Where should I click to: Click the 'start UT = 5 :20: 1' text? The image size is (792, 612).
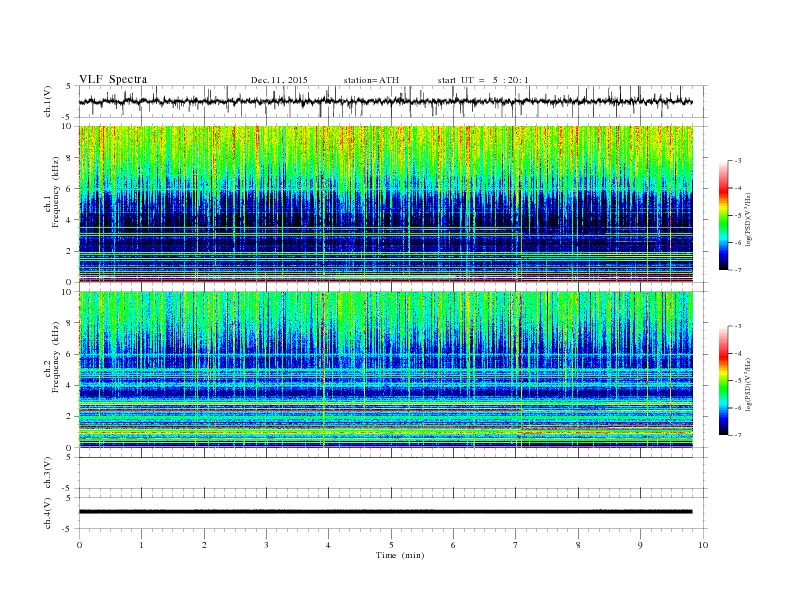(483, 80)
